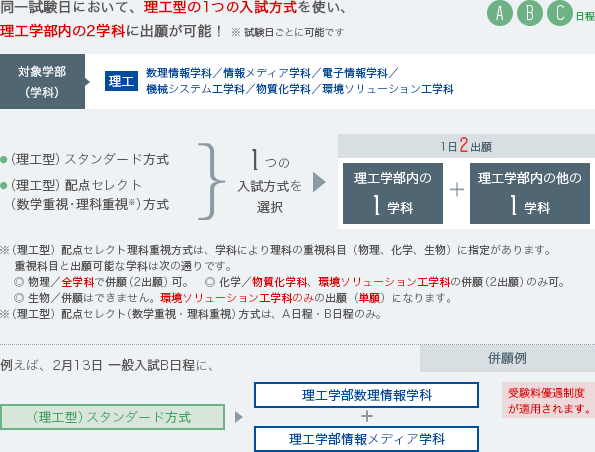The width and height of the screenshot is (595, 452).
Task: Click the plus sign between the two dark 学科 boxes
Action: tap(456, 189)
